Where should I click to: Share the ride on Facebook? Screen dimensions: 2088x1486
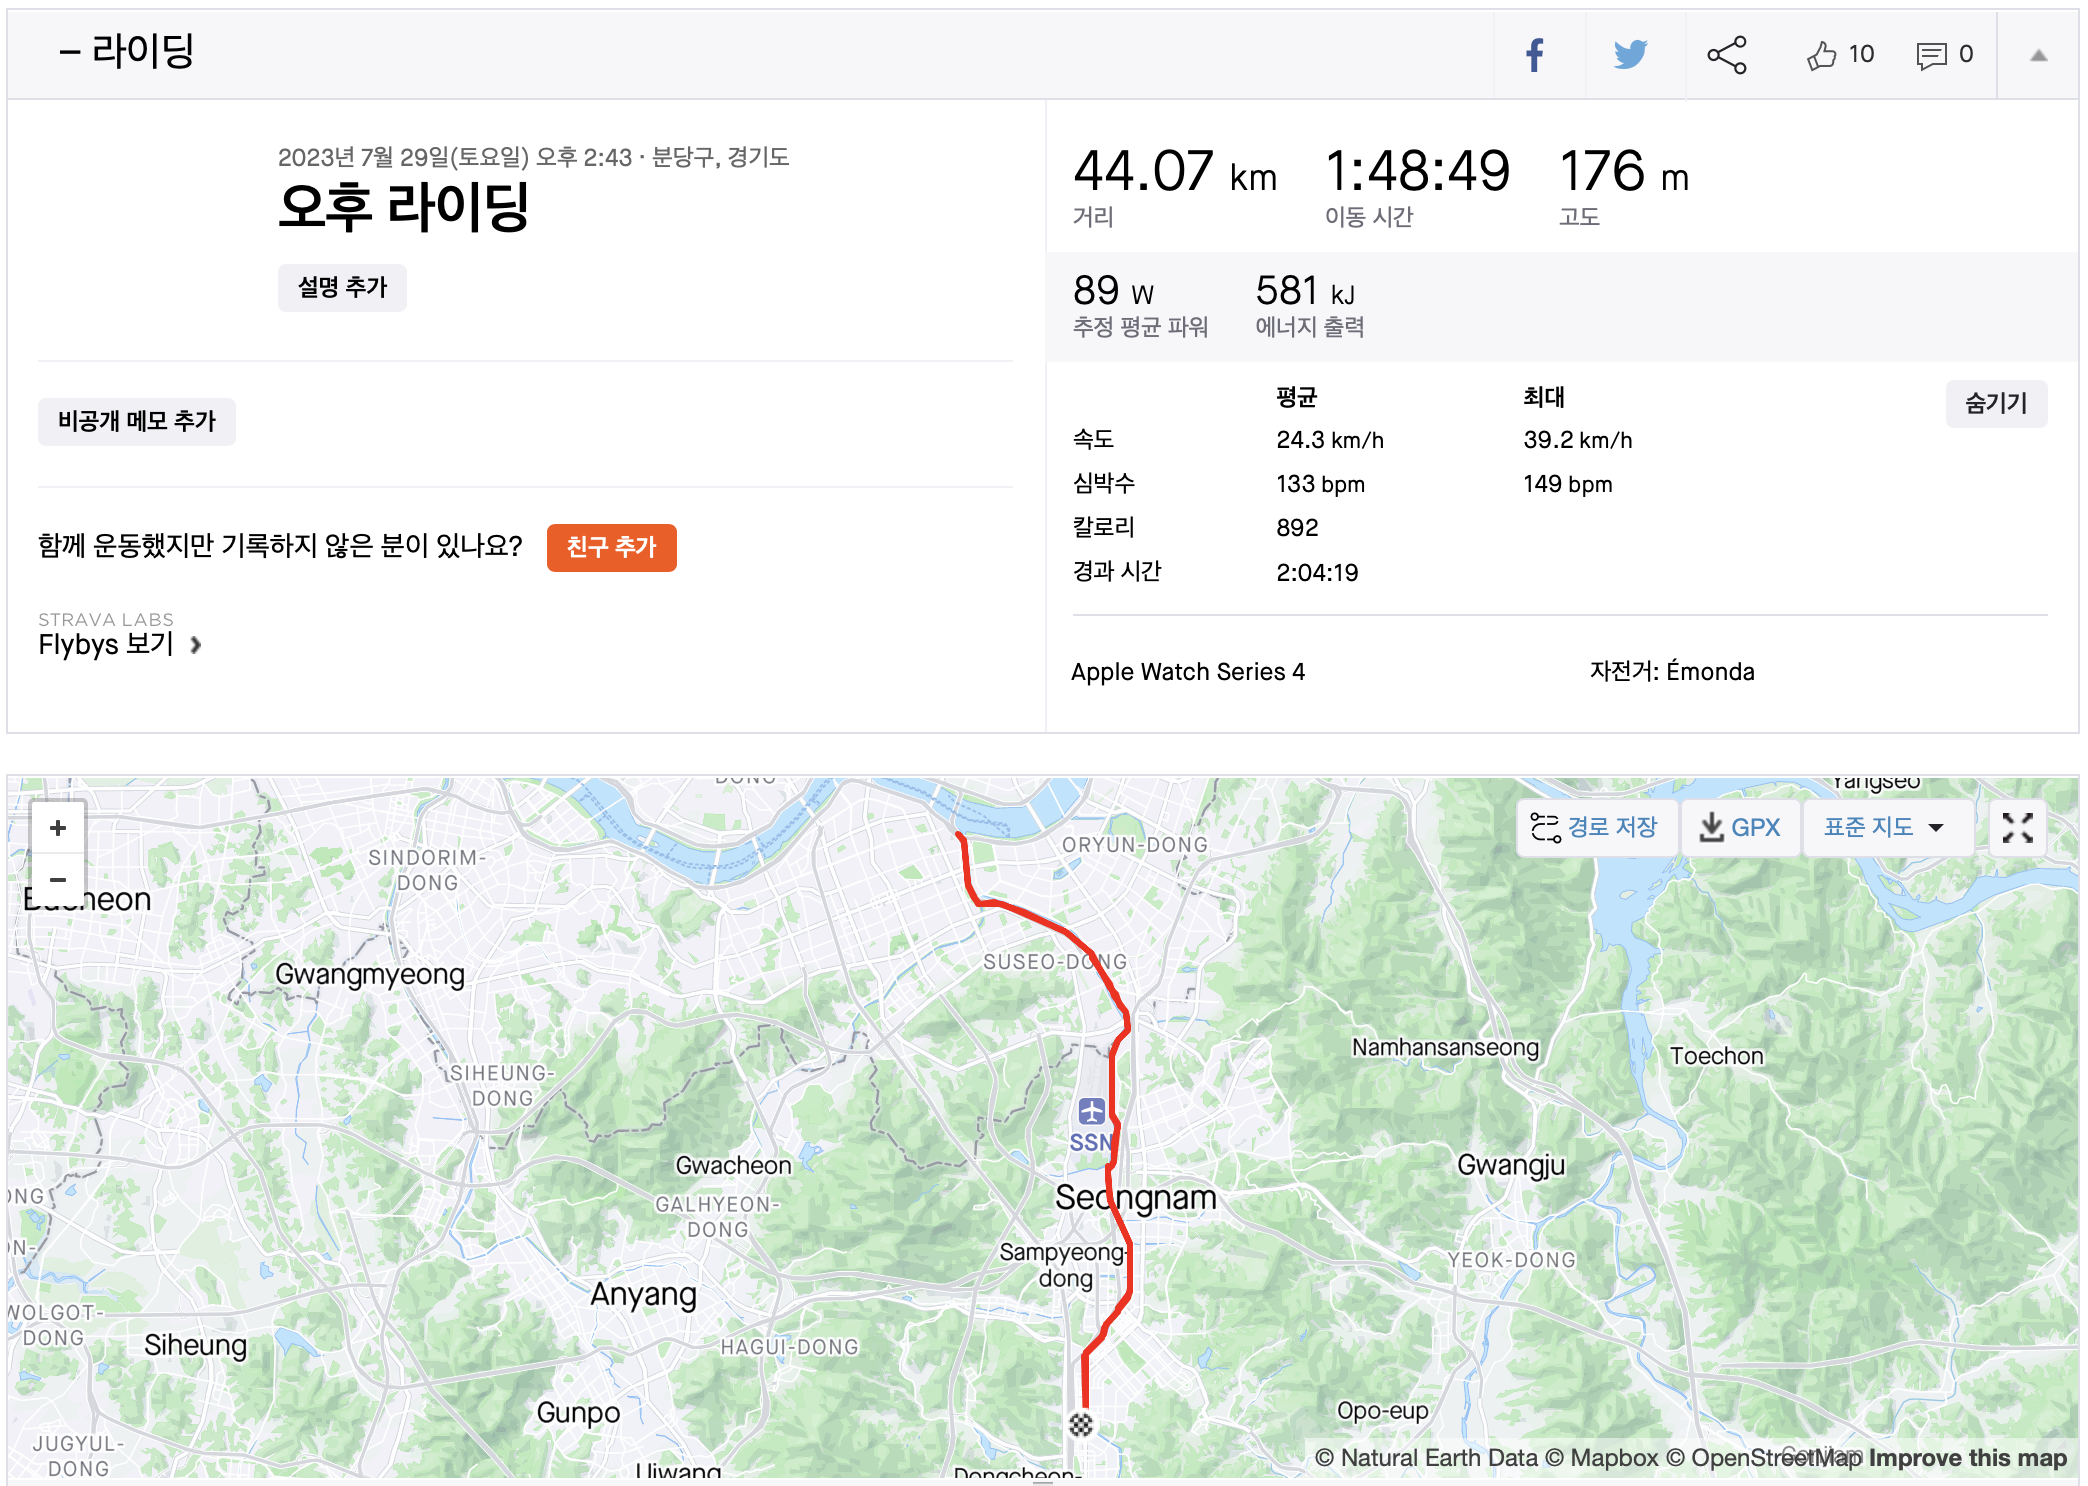[x=1535, y=55]
